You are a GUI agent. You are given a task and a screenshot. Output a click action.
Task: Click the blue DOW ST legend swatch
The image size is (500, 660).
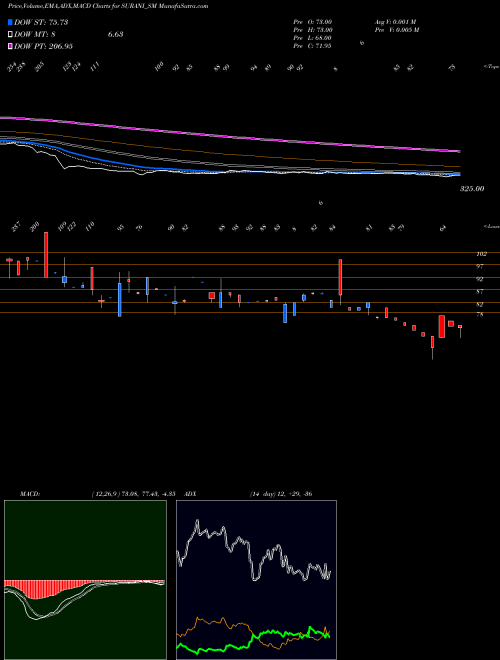click(x=11, y=22)
